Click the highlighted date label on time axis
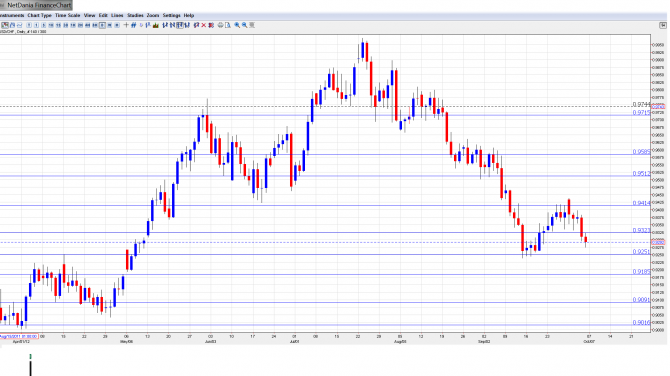The width and height of the screenshot is (670, 376). click(x=19, y=337)
